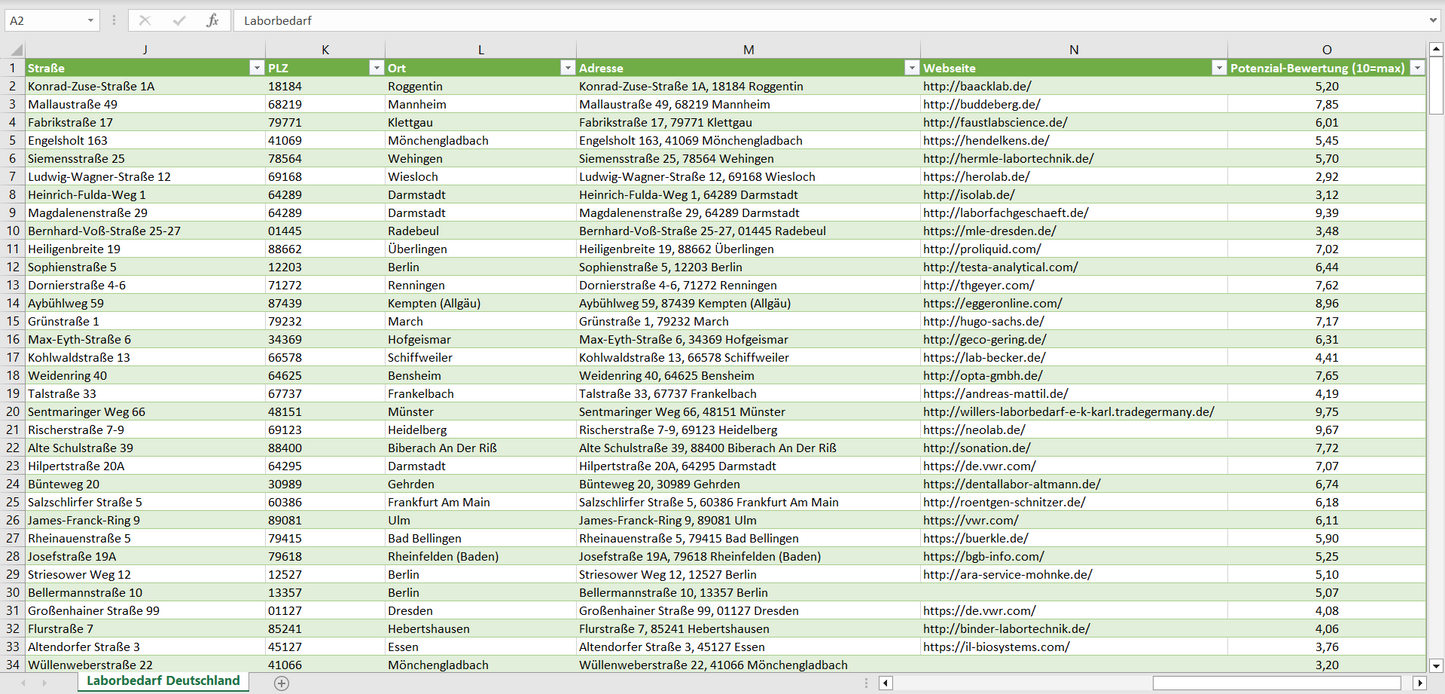
Task: Open the PLZ column filter dropdown
Action: [x=376, y=68]
